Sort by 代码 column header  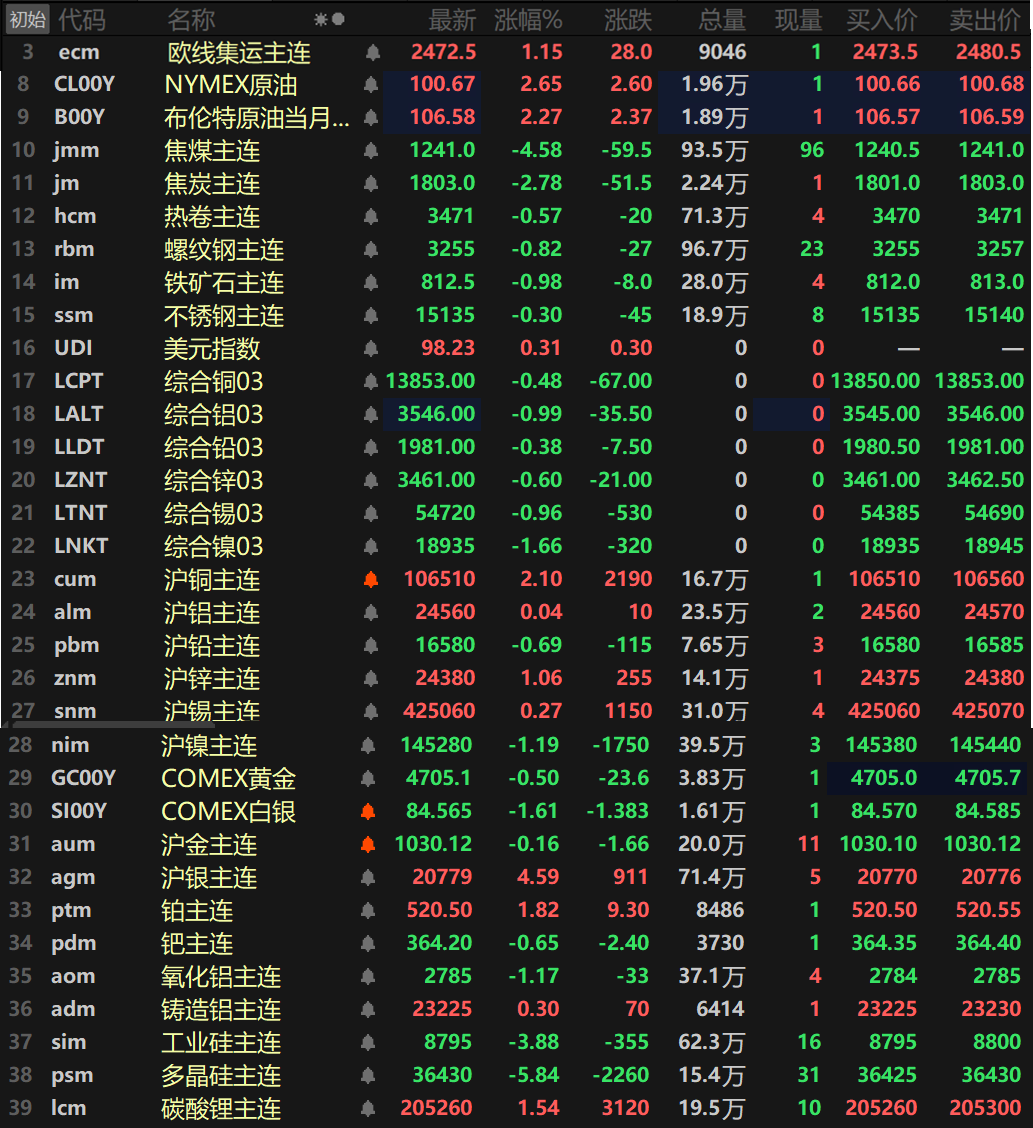(81, 20)
